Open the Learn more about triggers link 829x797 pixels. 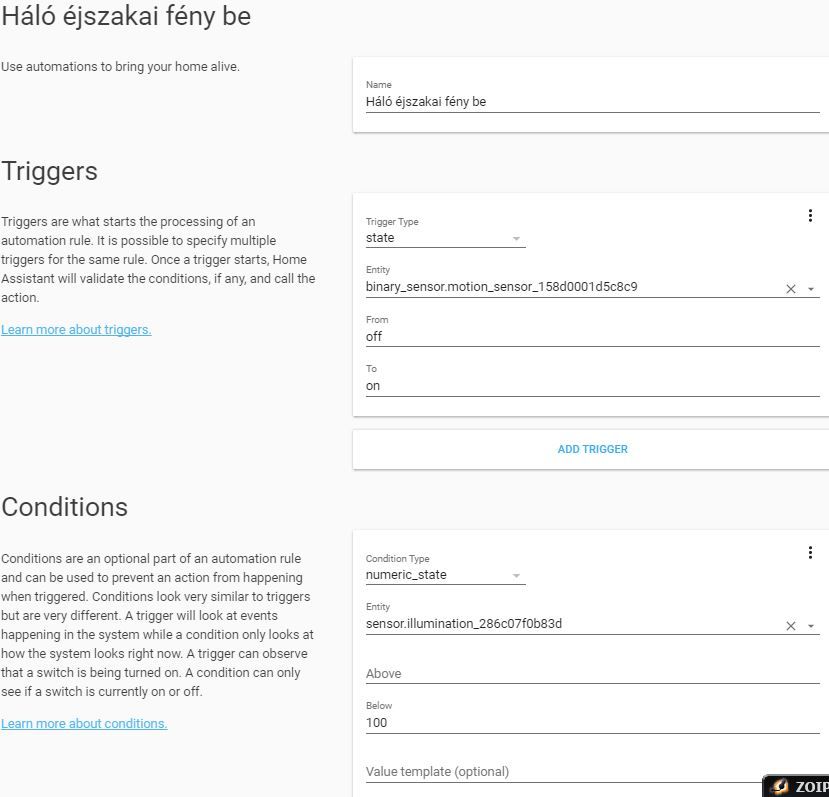tap(76, 329)
